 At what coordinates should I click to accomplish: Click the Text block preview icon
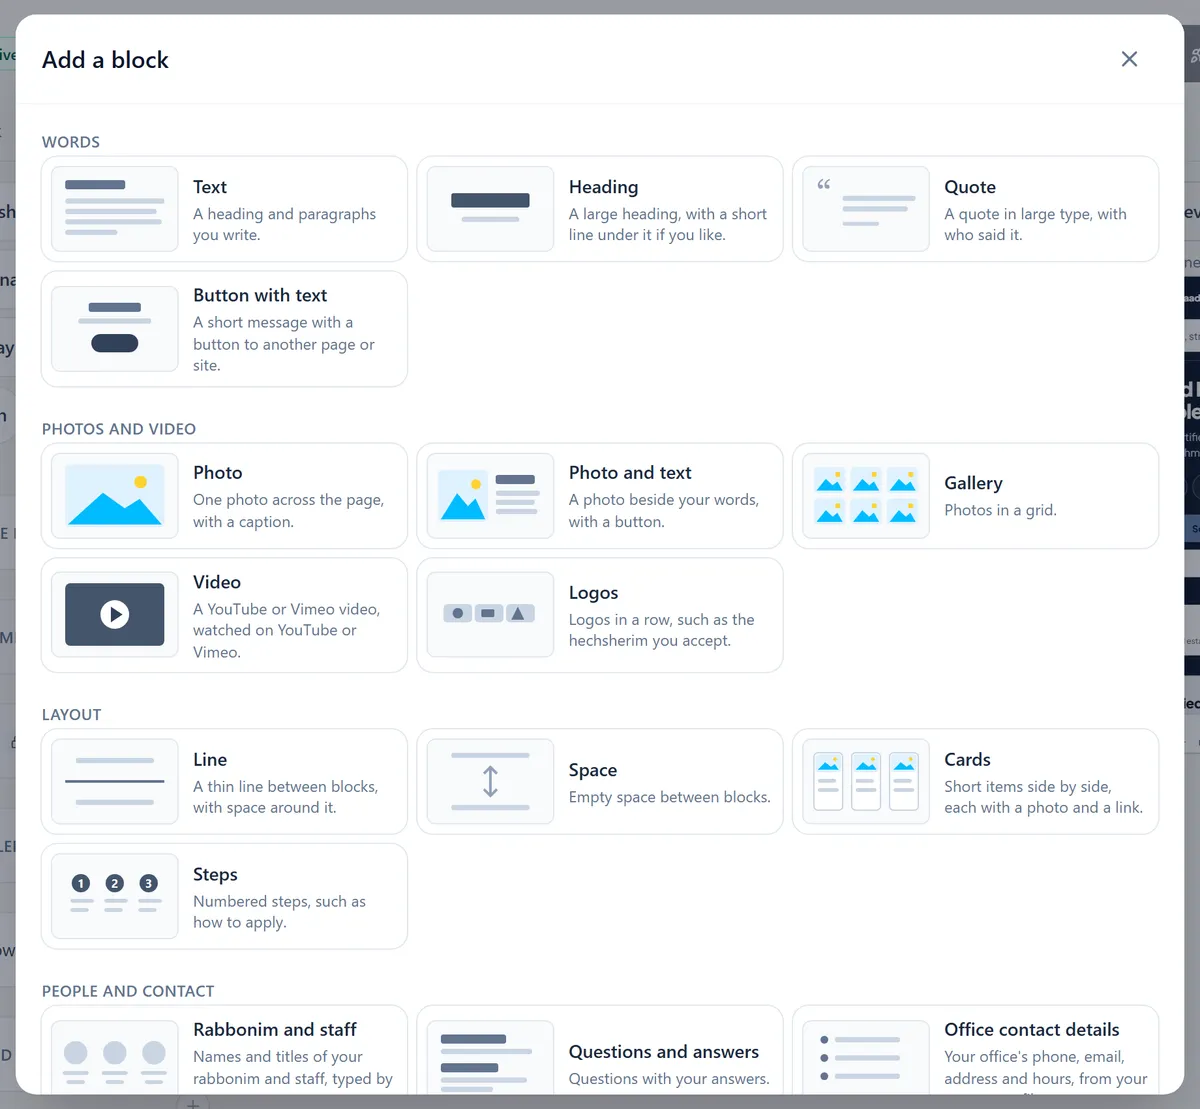coord(115,209)
